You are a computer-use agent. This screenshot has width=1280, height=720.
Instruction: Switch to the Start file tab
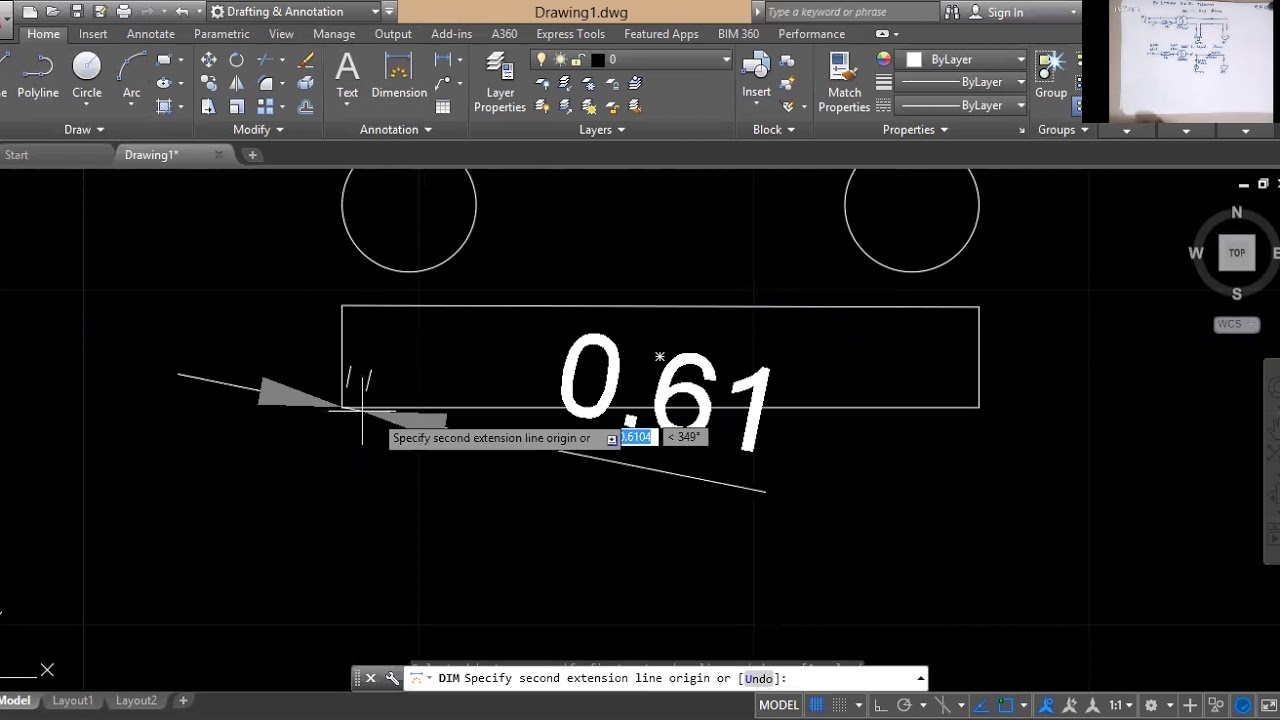[17, 155]
